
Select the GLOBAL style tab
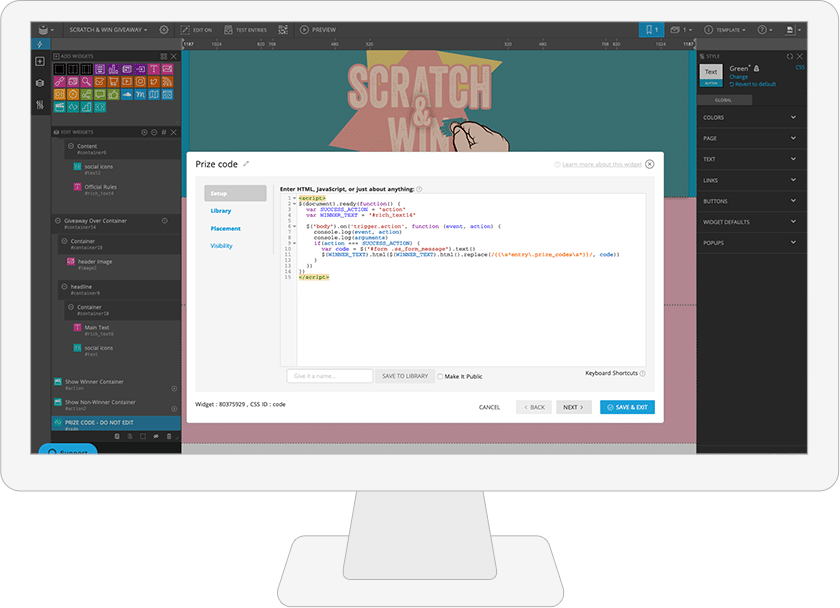click(724, 100)
